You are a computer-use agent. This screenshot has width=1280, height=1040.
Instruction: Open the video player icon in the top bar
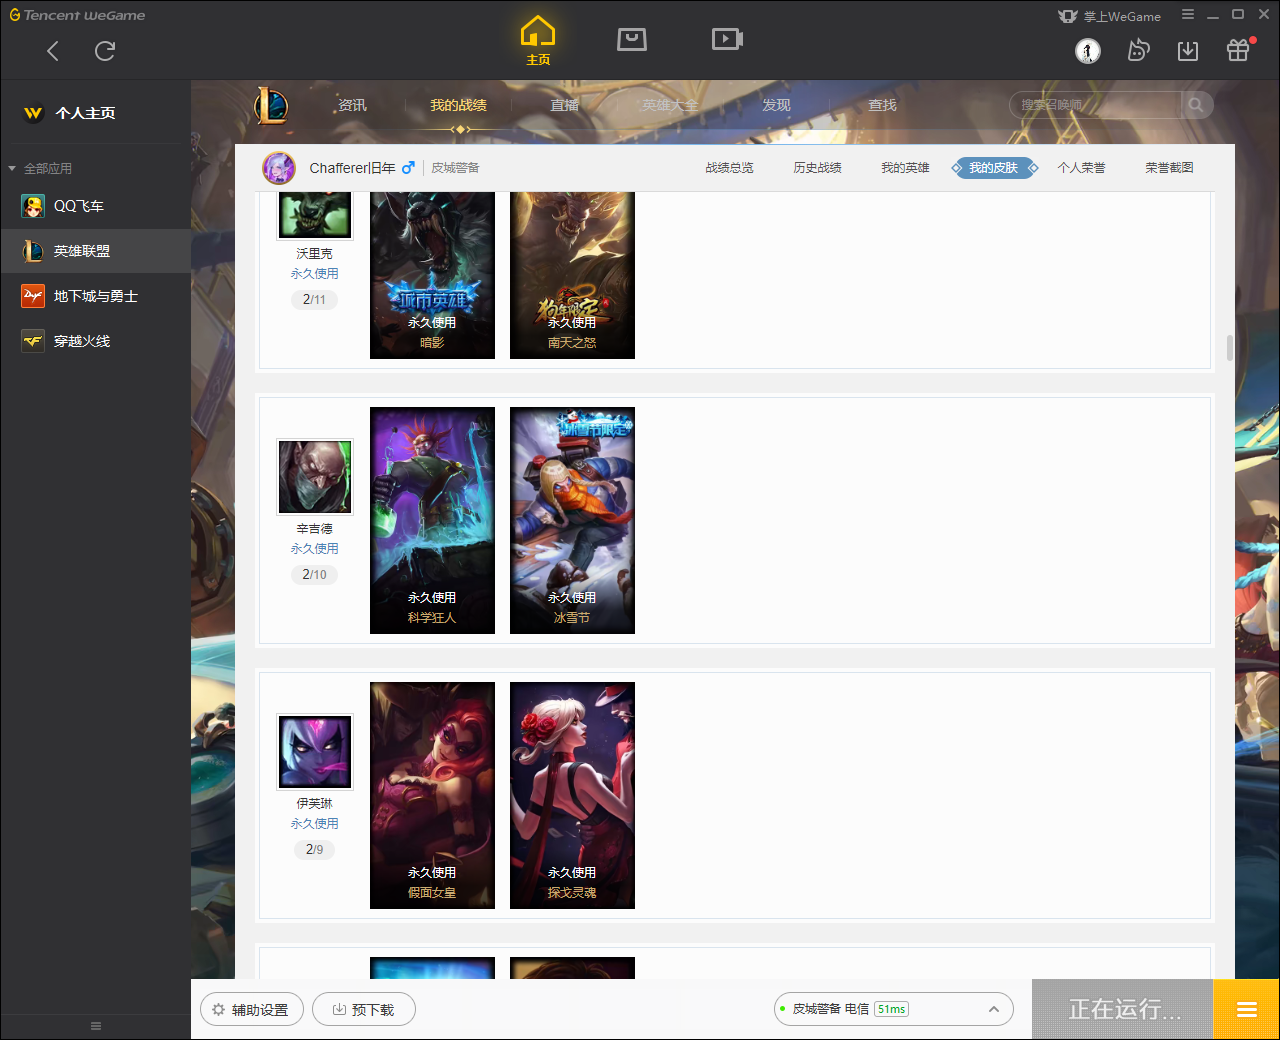[727, 39]
